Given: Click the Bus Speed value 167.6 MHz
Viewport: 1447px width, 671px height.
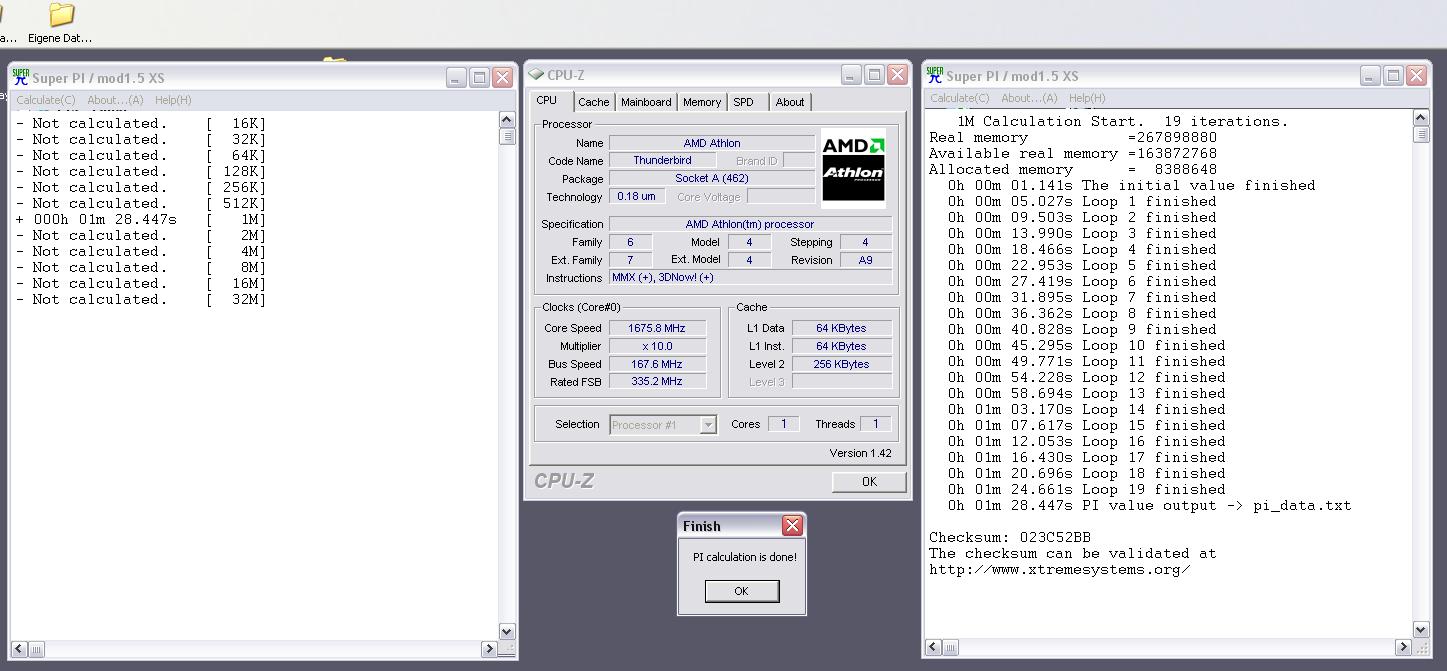Looking at the screenshot, I should coord(657,364).
